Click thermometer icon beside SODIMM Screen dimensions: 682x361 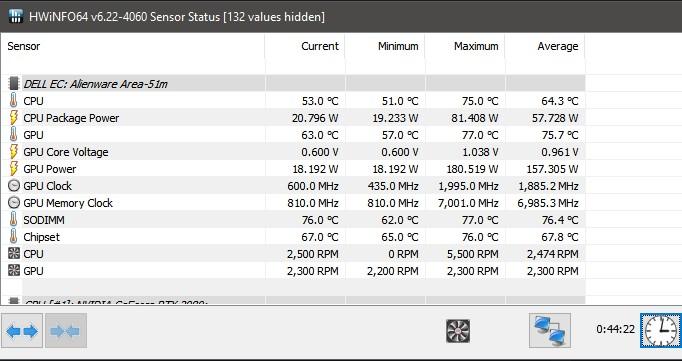point(13,220)
